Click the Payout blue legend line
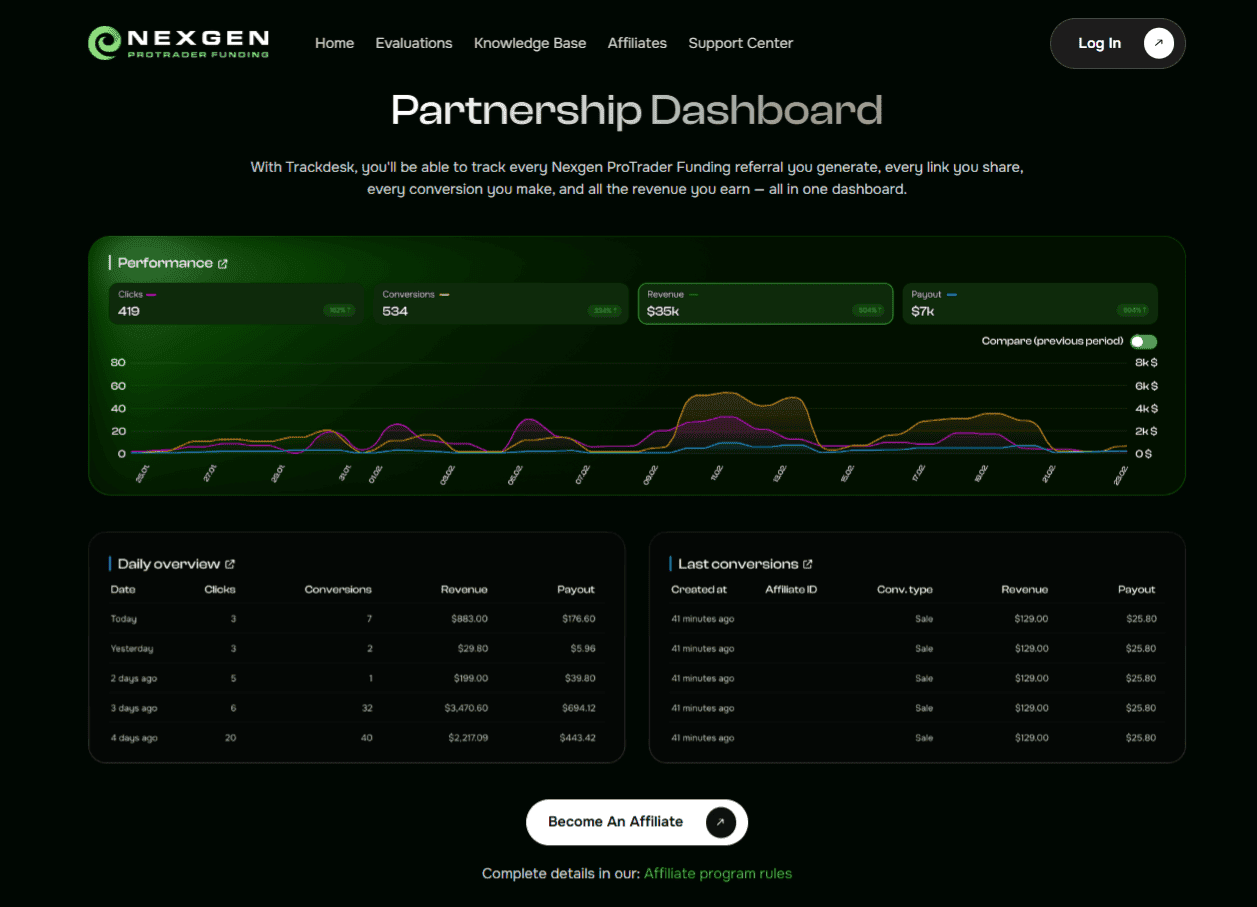 [952, 295]
